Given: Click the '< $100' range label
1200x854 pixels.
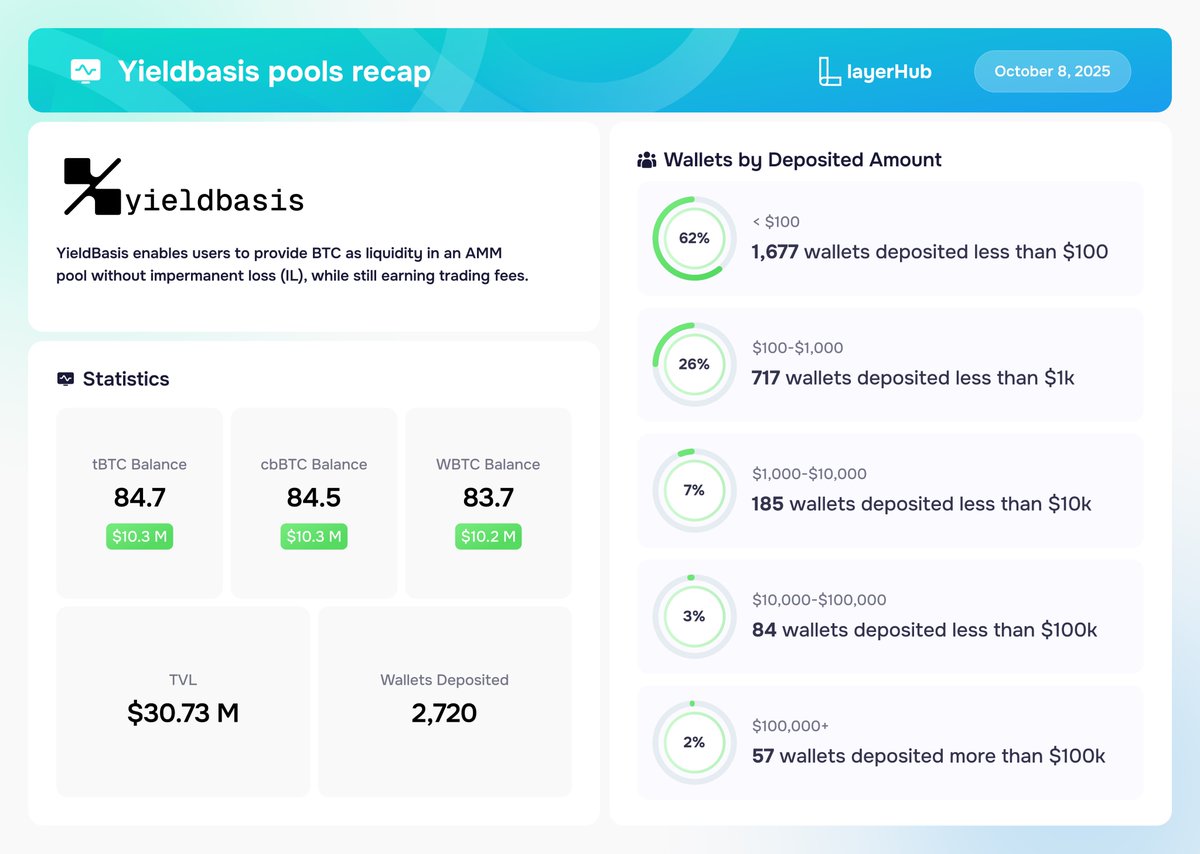Looking at the screenshot, I should point(776,222).
